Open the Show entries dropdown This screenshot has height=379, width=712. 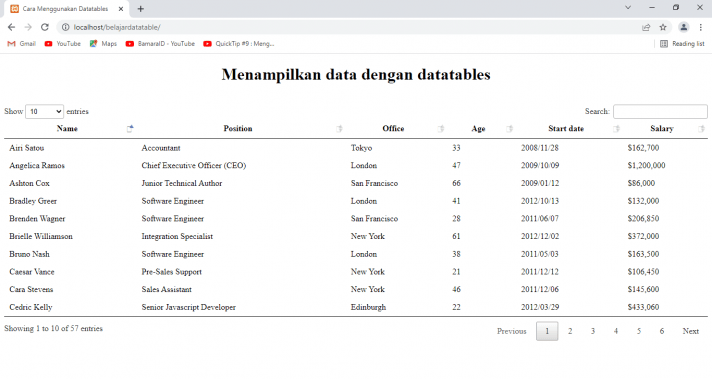click(44, 111)
